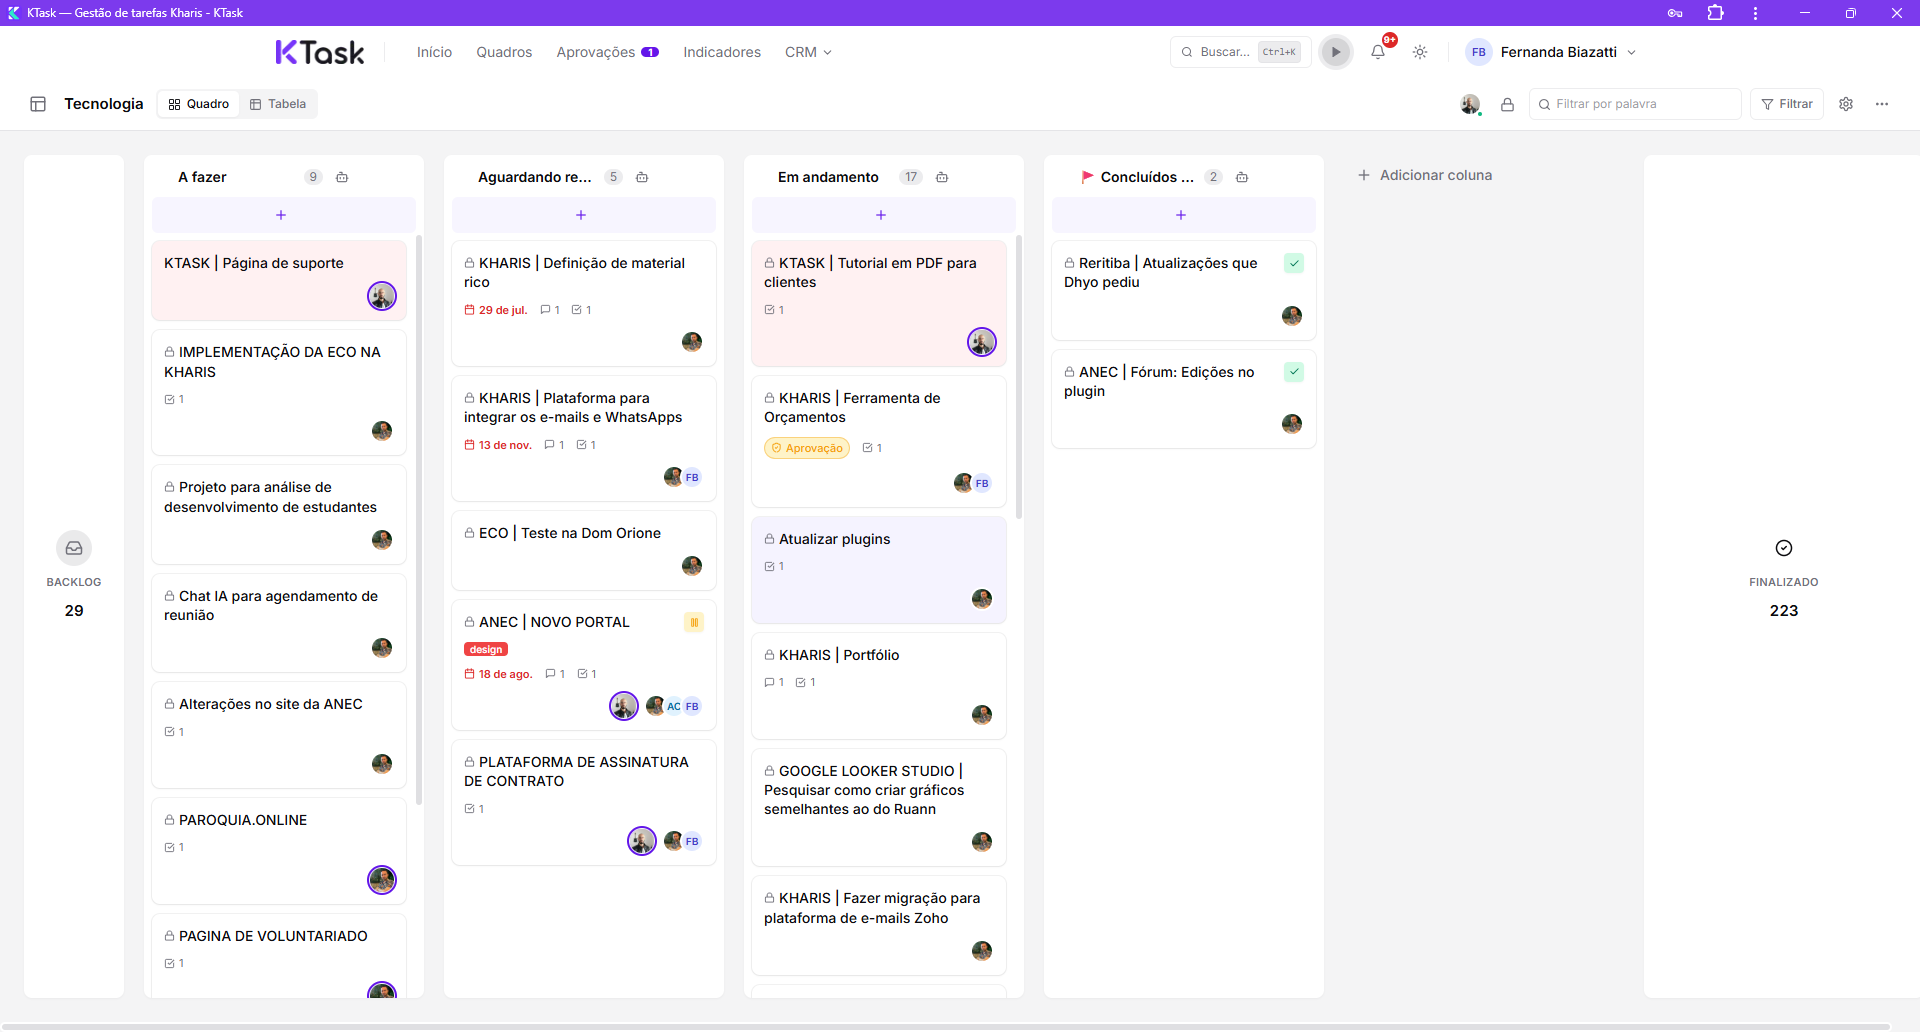This screenshot has width=1920, height=1032.
Task: Toggle completed check on ANEC Fórum card
Action: (x=1294, y=372)
